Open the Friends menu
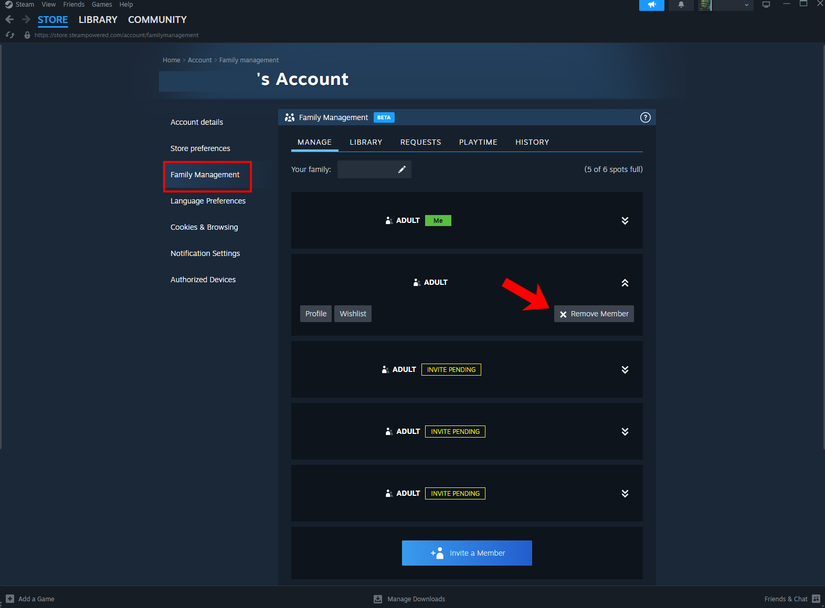The image size is (825, 608). pyautogui.click(x=74, y=5)
